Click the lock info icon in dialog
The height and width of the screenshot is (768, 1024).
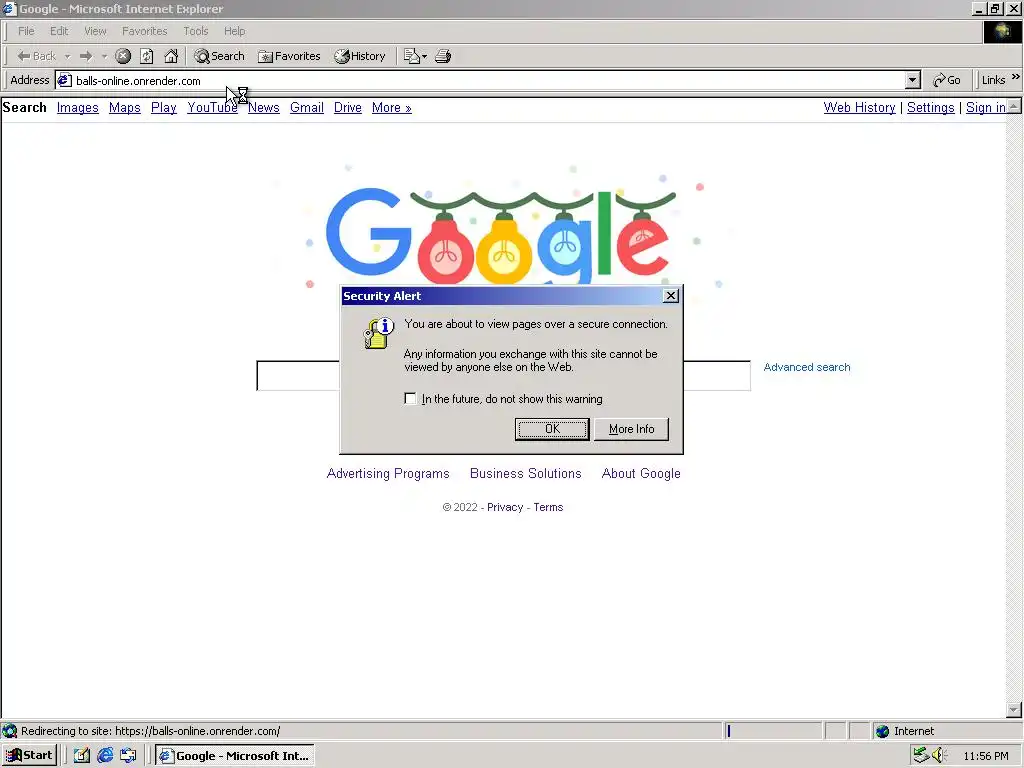pyautogui.click(x=379, y=333)
